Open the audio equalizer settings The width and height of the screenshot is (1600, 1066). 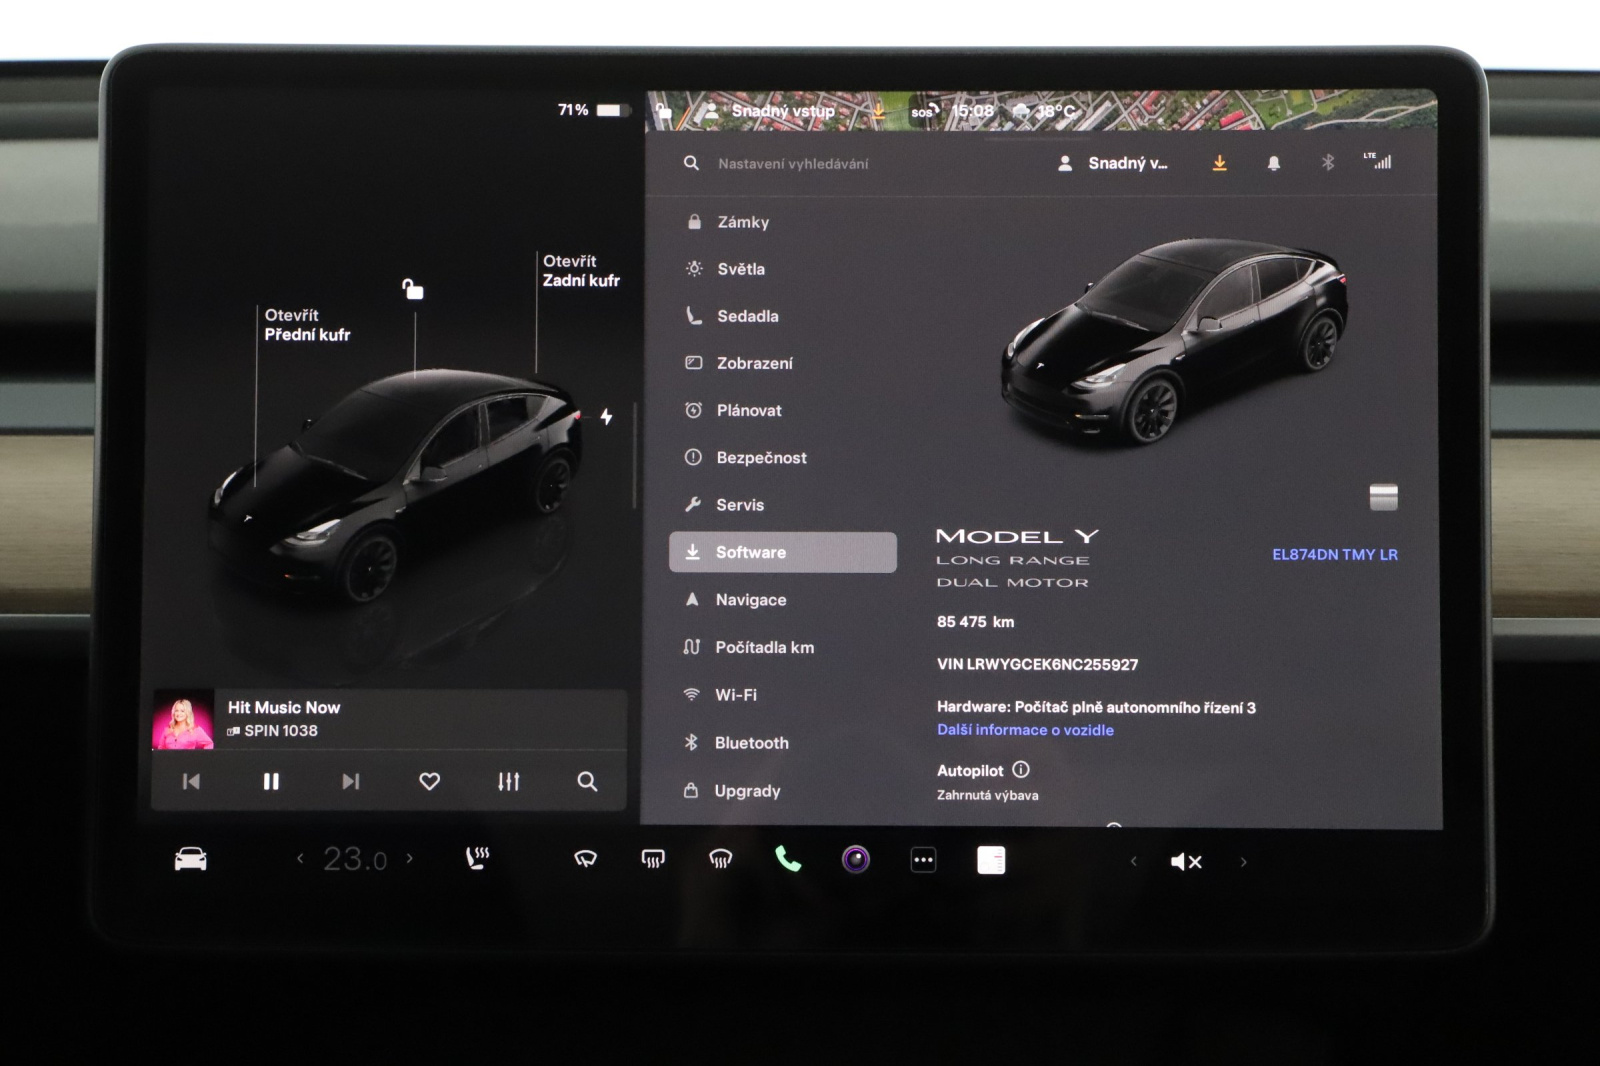[508, 781]
